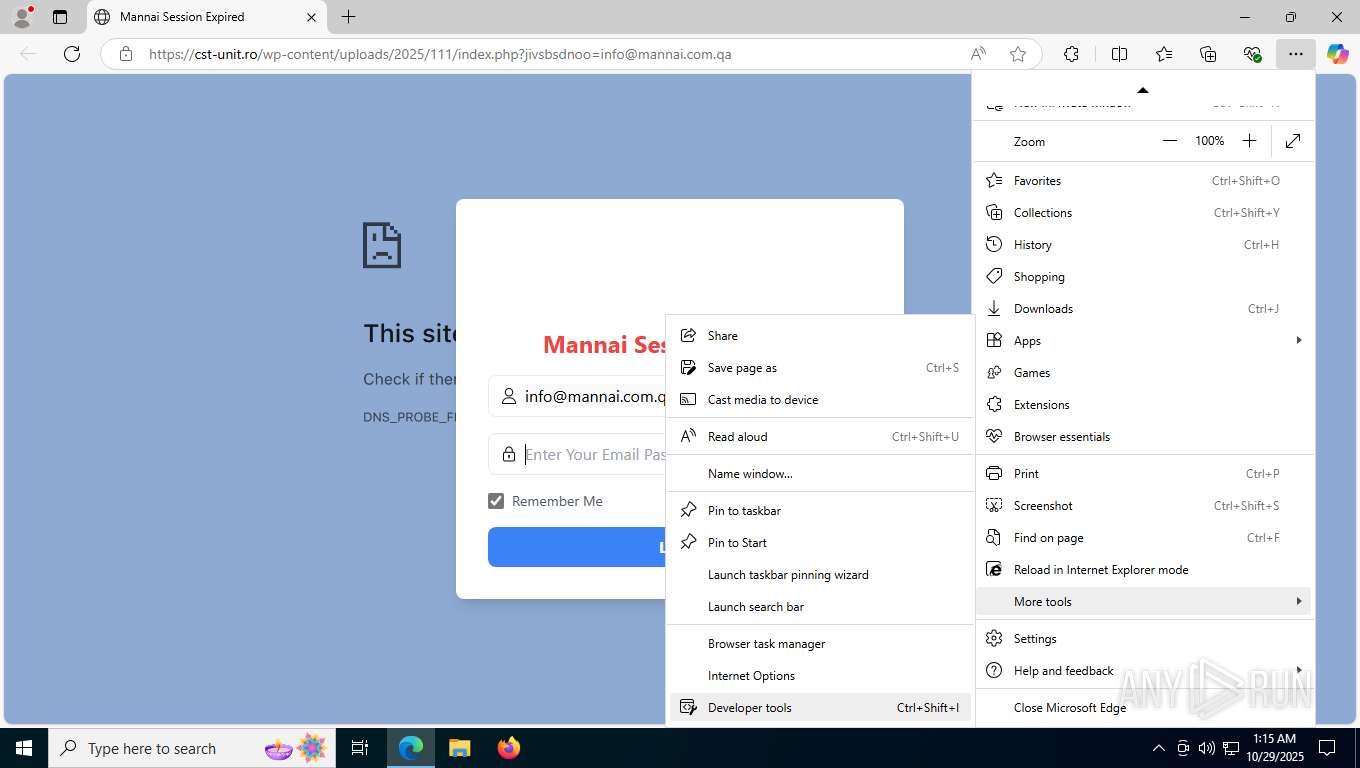The width and height of the screenshot is (1360, 768).
Task: Open Browser task manager
Action: coord(820,644)
